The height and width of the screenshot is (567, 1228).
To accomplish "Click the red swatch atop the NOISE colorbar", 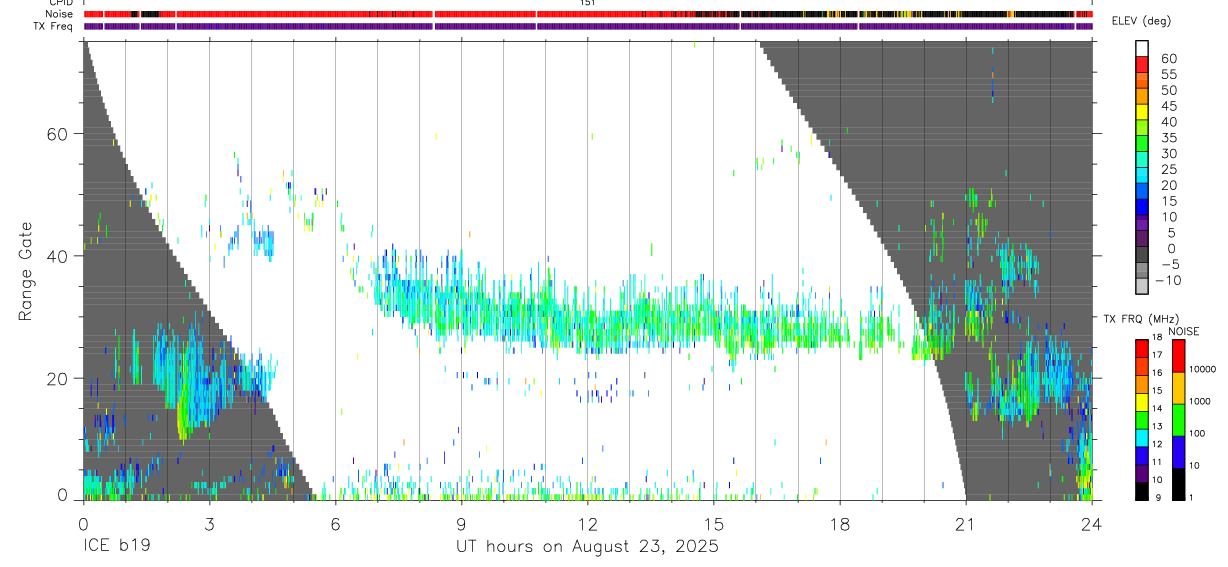I will (x=1178, y=356).
